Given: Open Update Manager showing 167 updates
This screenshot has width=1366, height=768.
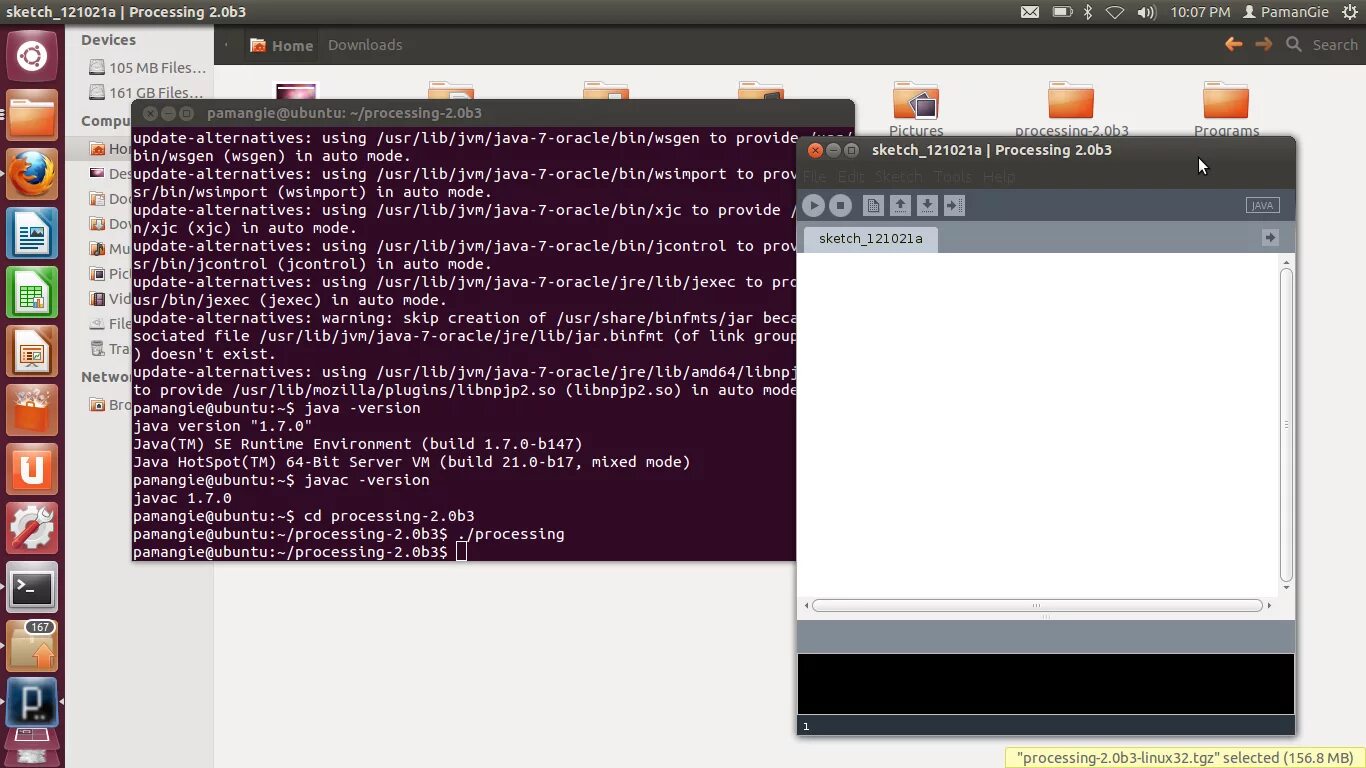Looking at the screenshot, I should [32, 647].
